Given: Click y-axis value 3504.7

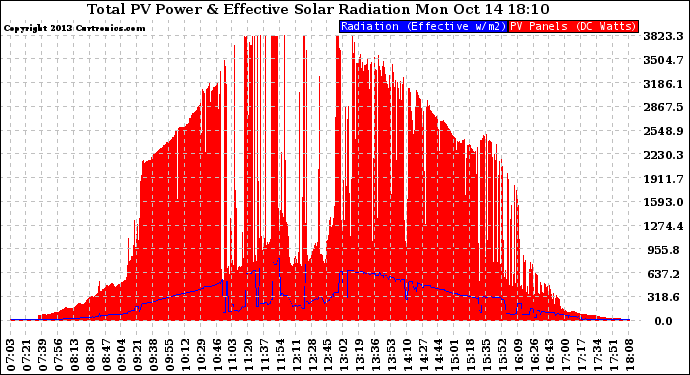Looking at the screenshot, I should 663,60.
